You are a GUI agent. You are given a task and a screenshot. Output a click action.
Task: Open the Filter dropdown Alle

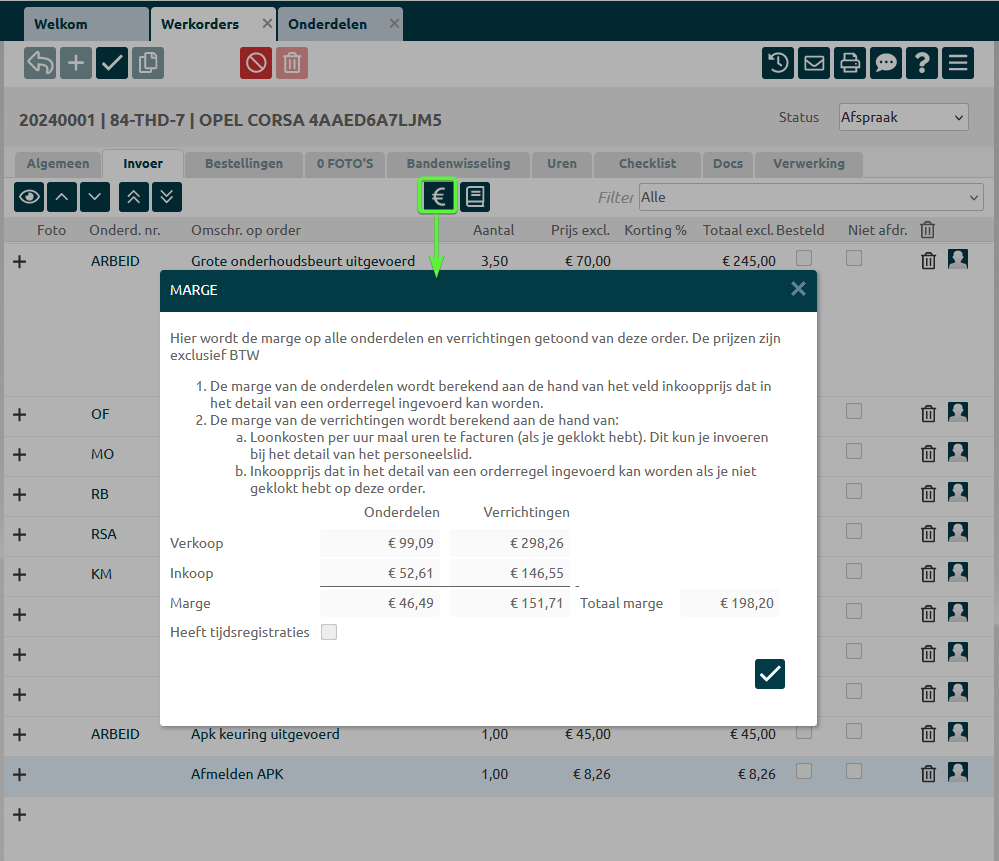(x=810, y=197)
